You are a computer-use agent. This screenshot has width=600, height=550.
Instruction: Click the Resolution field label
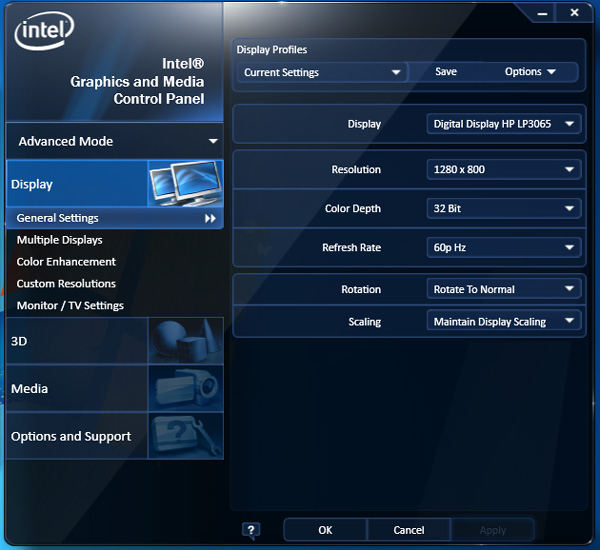tap(356, 170)
